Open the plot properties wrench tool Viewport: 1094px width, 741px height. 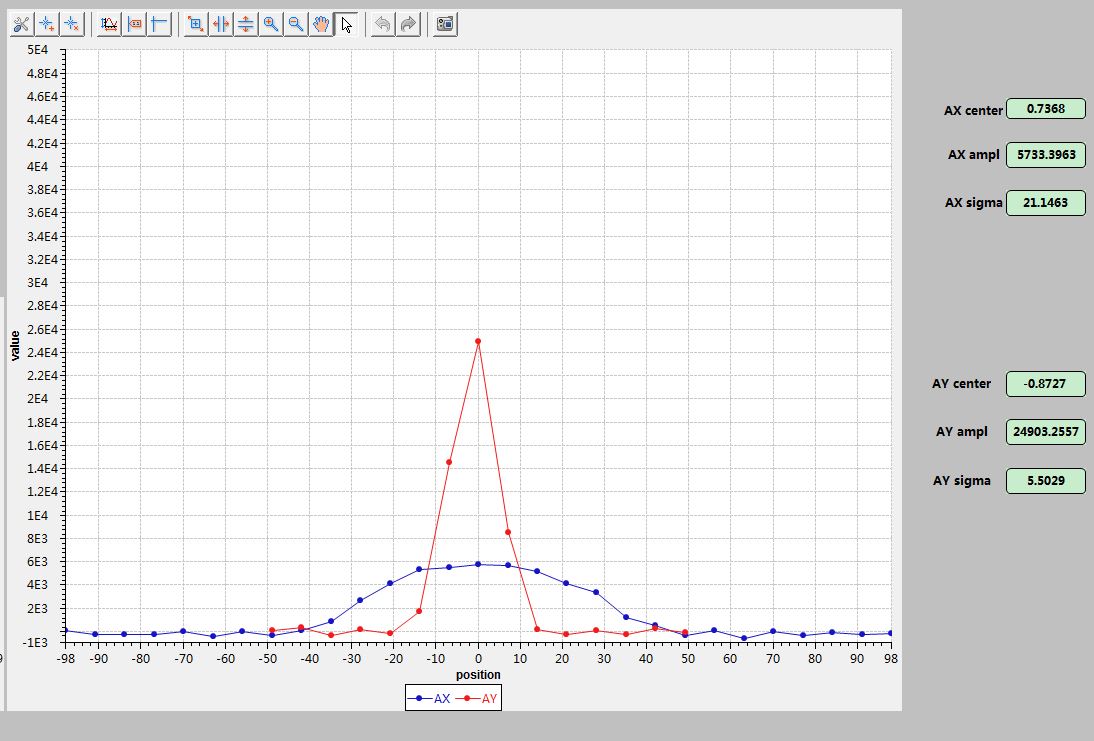[21, 24]
